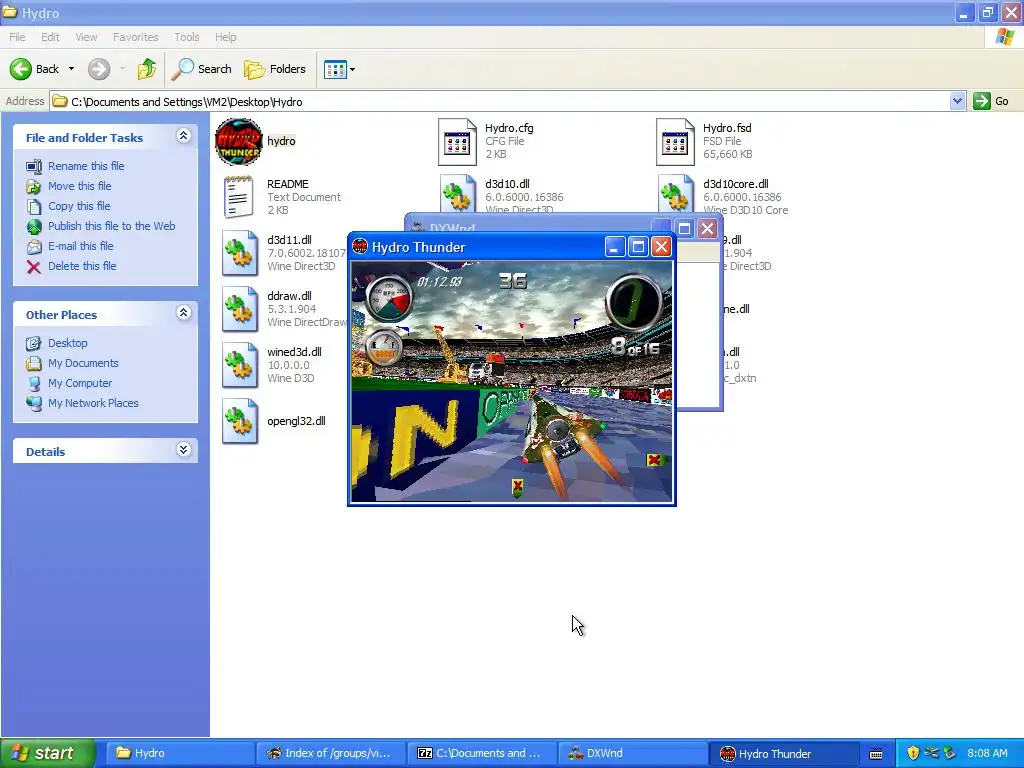Viewport: 1024px width, 768px height.
Task: Open the Help menu
Action: point(226,37)
